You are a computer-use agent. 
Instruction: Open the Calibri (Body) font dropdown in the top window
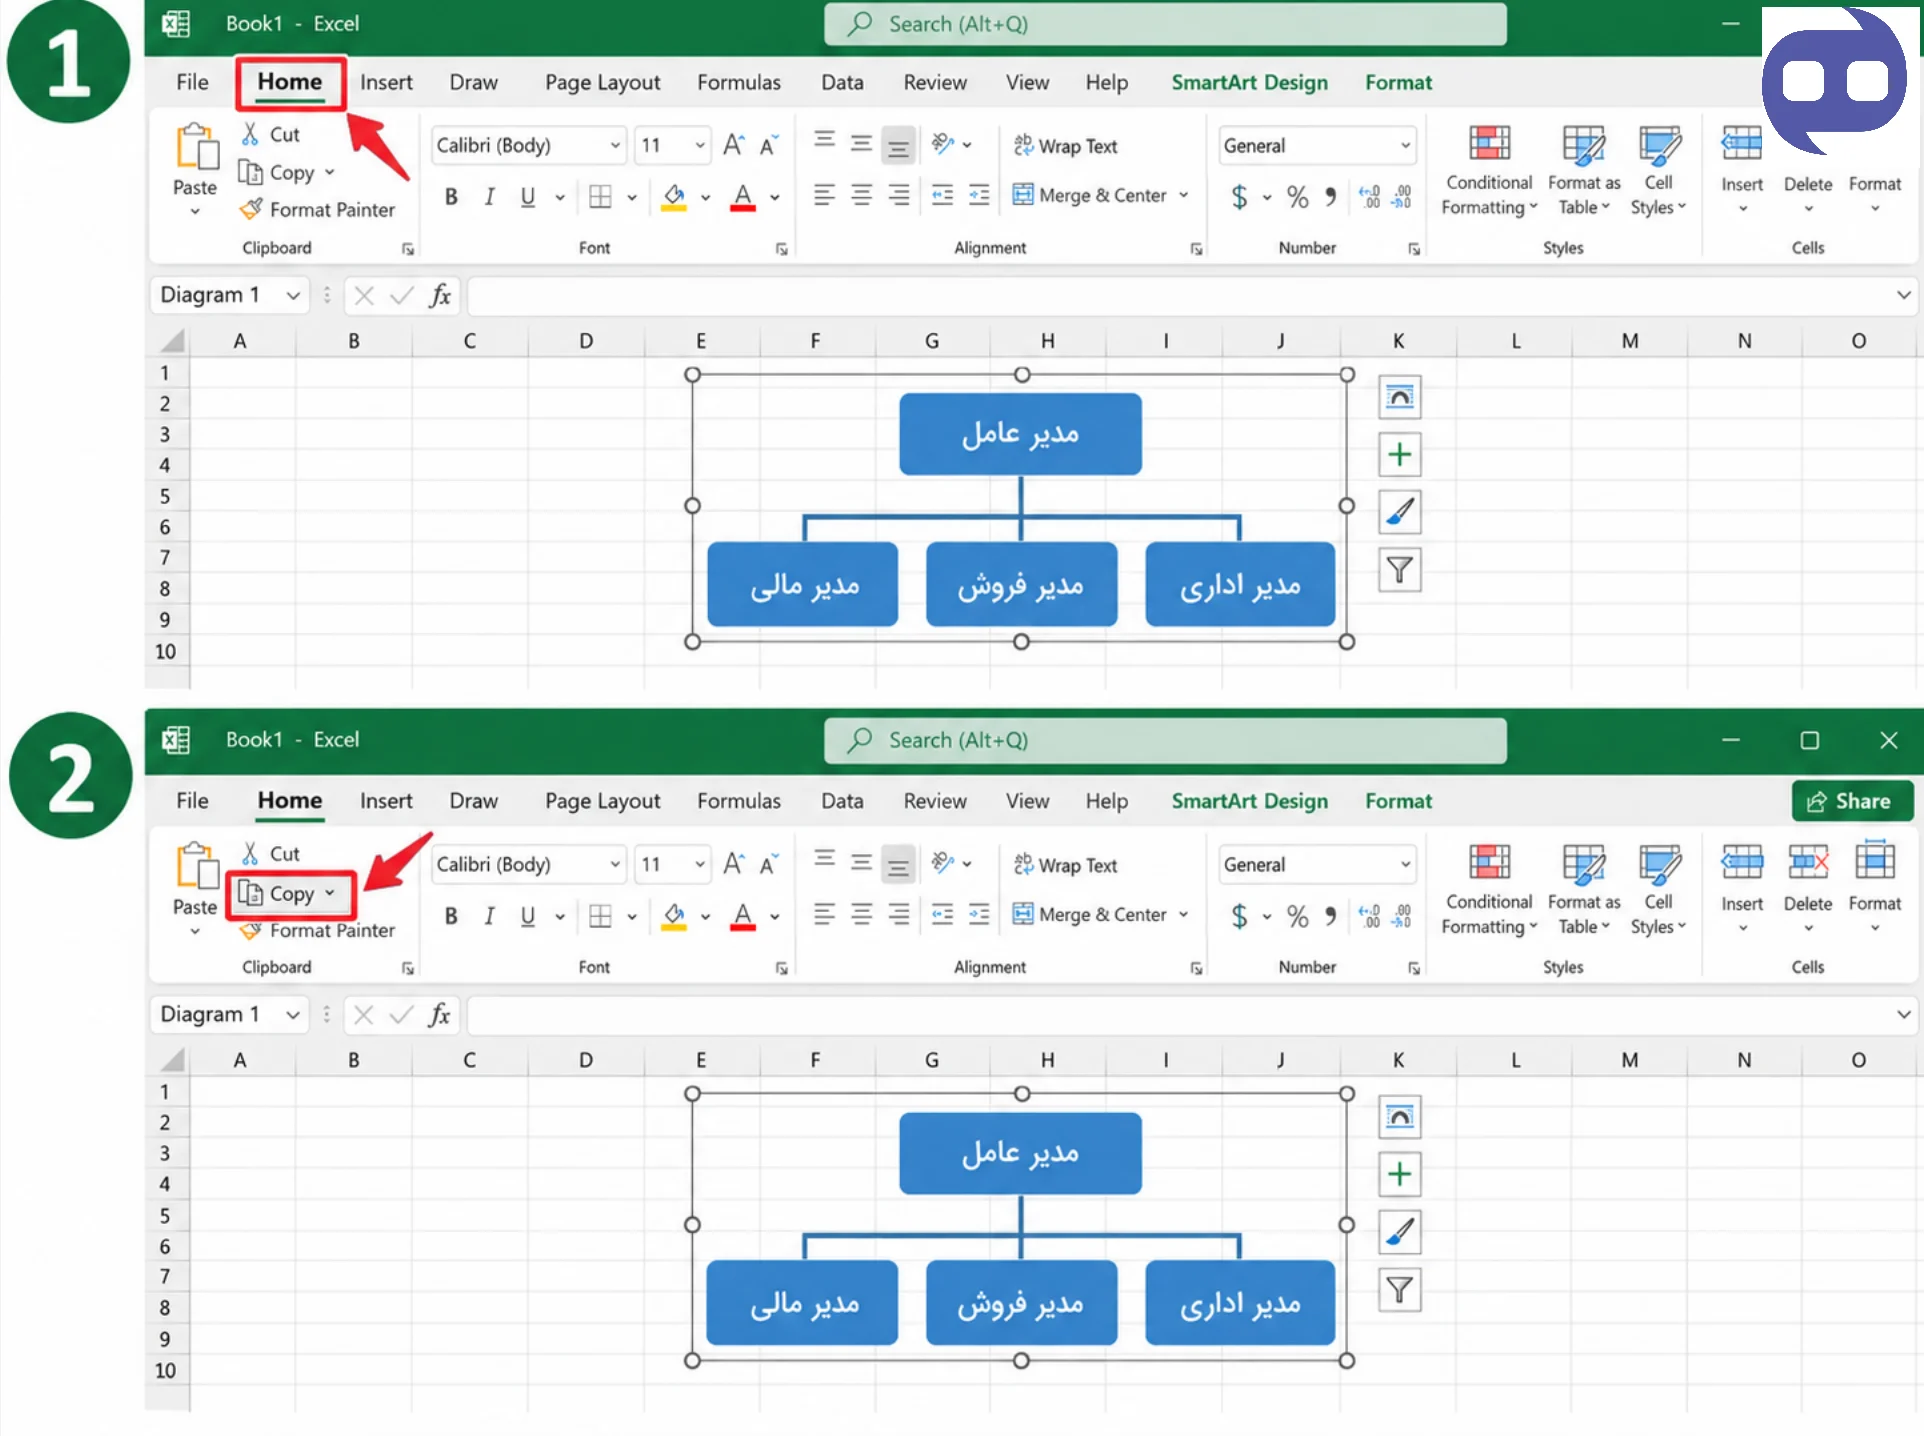(615, 146)
